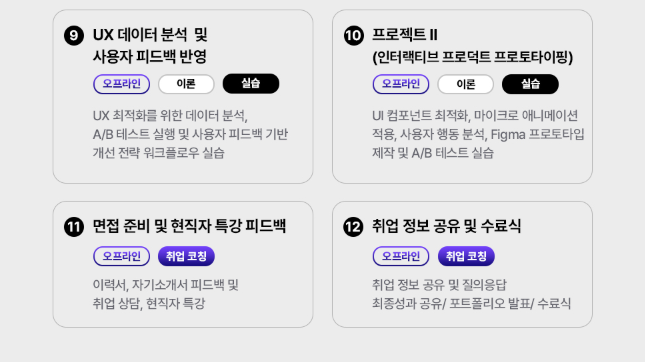Select 이론 tag in 프로젝트 II card
The height and width of the screenshot is (362, 645).
tap(466, 84)
